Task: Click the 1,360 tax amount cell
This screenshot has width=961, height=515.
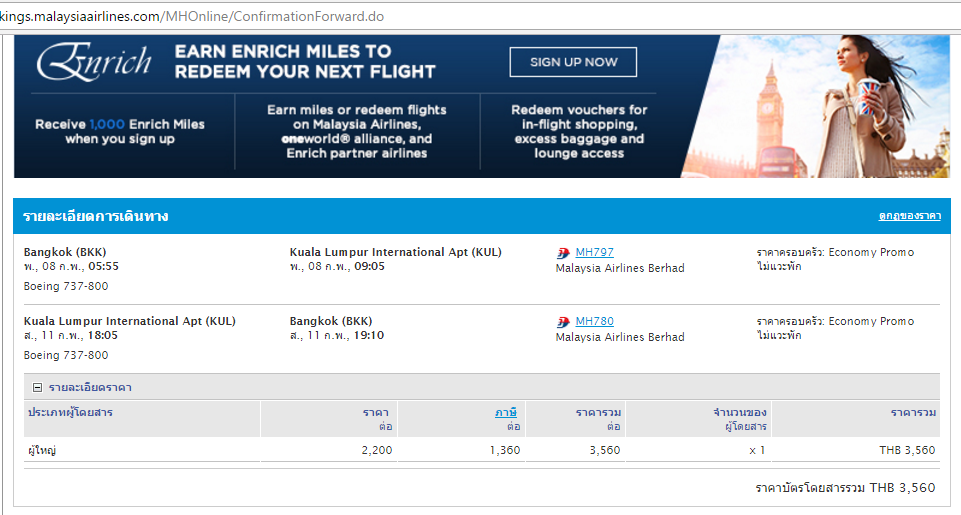Action: tap(505, 450)
